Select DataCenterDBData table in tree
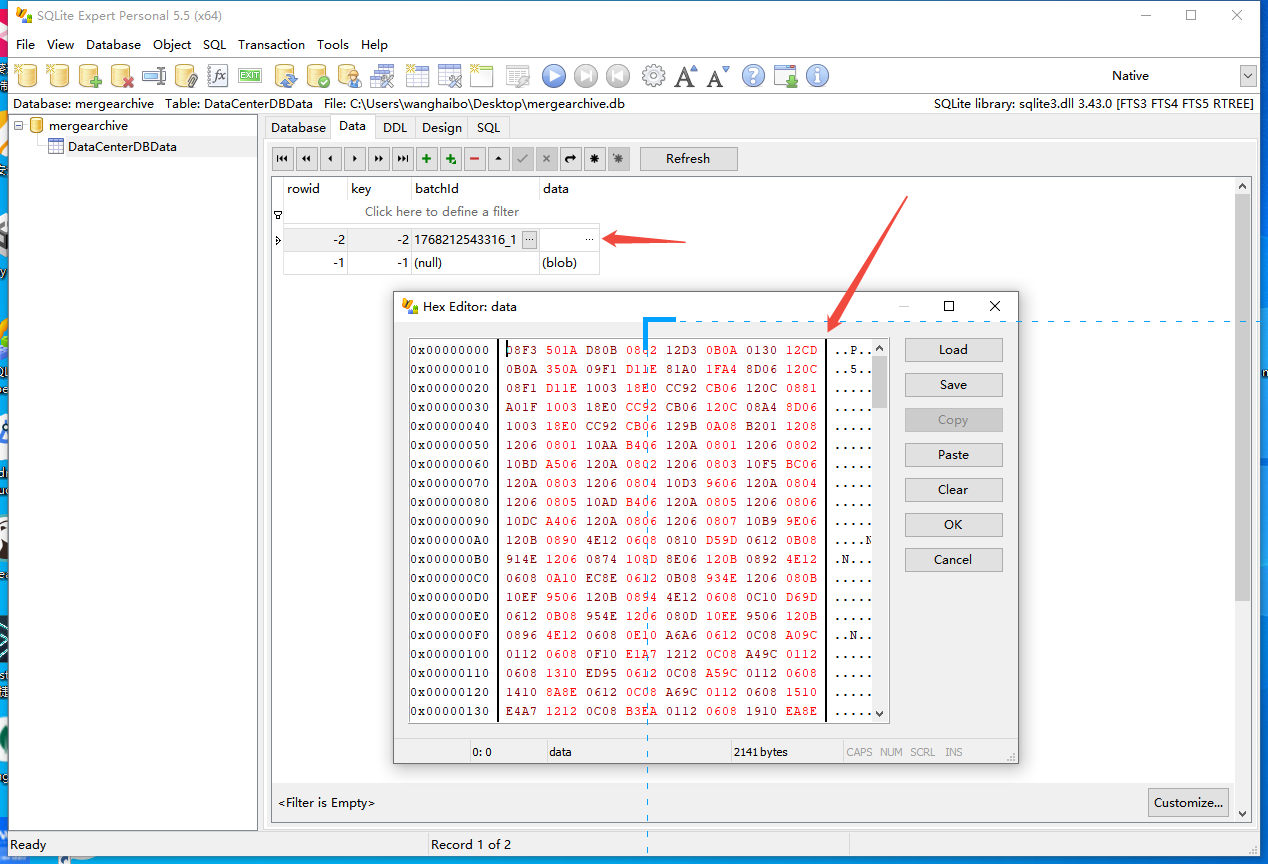Viewport: 1268px width, 864px height. (121, 147)
